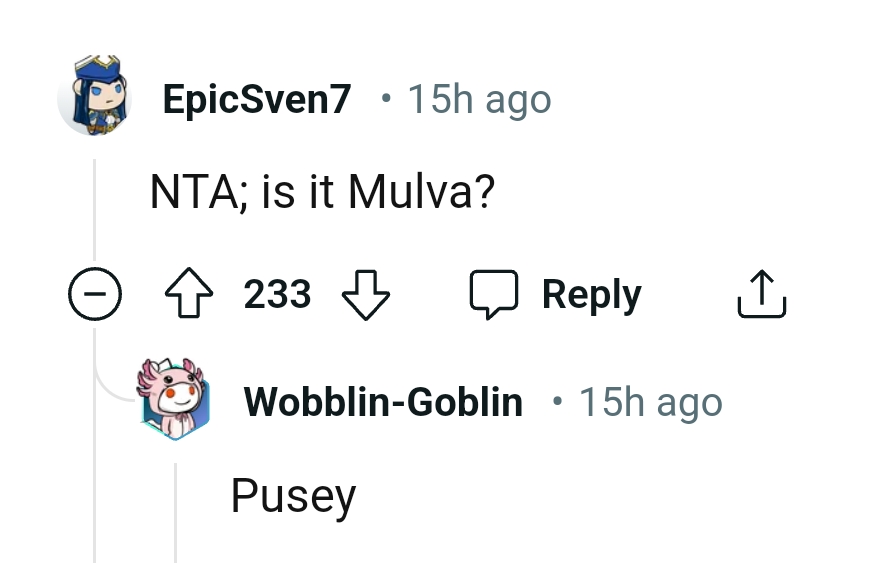Screen dimensions: 869x563
Task: Visit the Wobblin-Goblin username link
Action: [x=383, y=402]
